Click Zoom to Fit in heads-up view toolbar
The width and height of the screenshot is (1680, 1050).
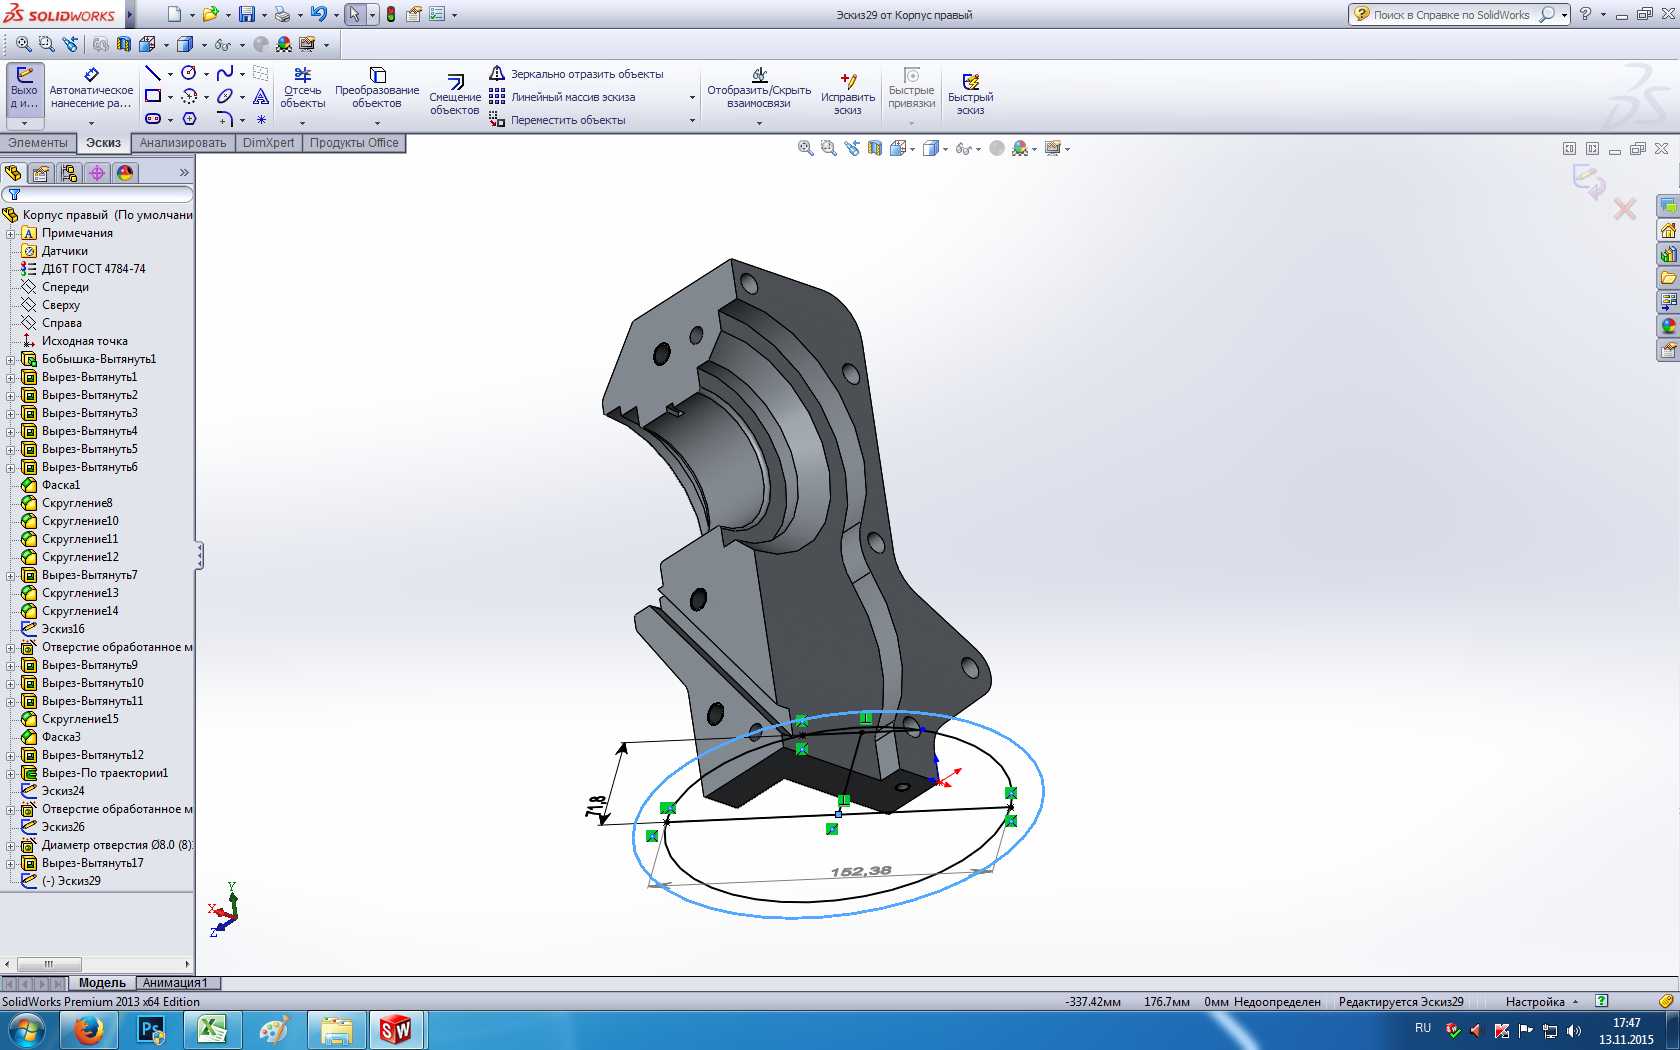click(805, 148)
